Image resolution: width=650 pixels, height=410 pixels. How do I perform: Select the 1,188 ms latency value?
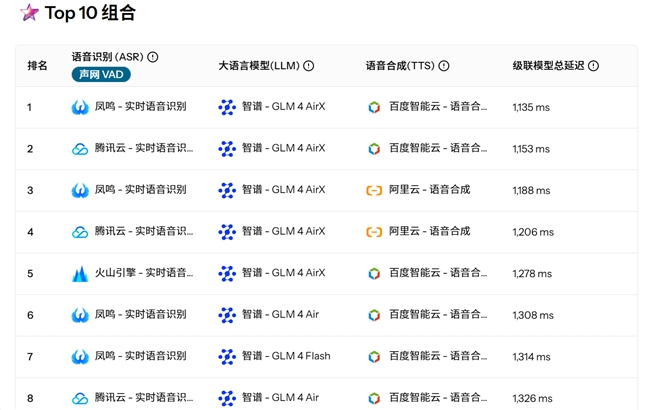[x=531, y=190]
